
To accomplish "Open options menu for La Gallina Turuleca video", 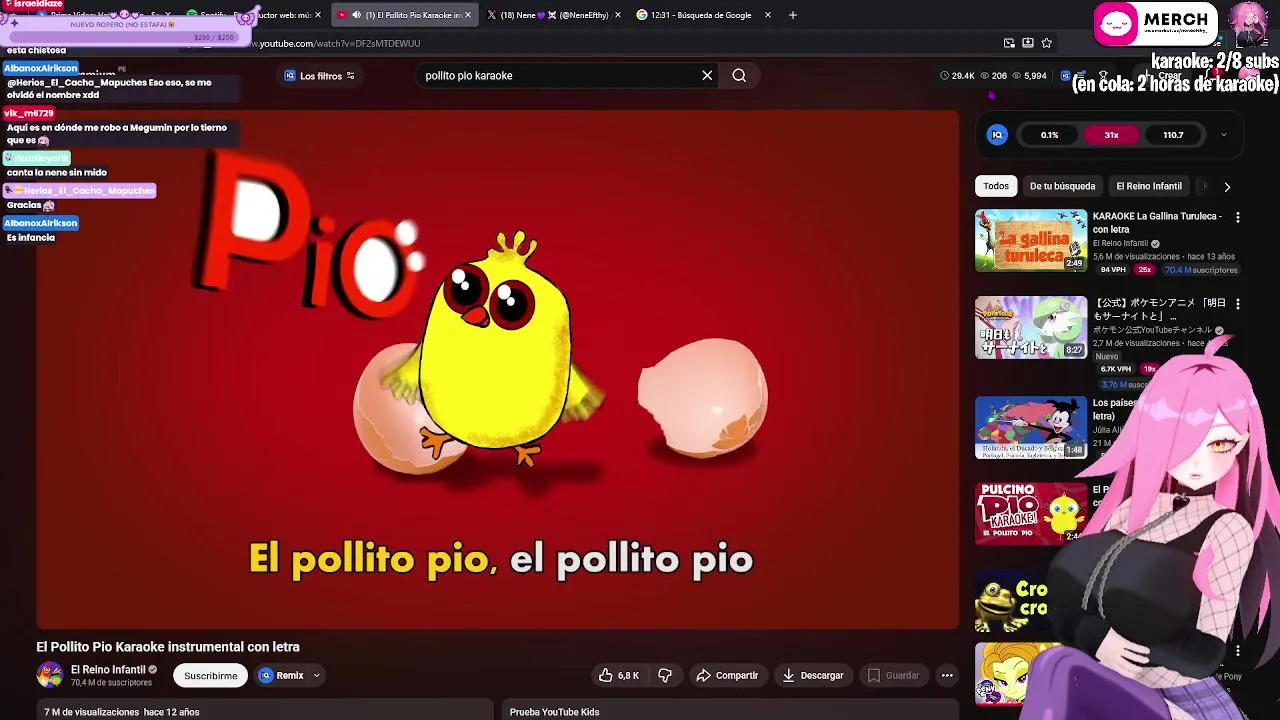I will (1238, 217).
